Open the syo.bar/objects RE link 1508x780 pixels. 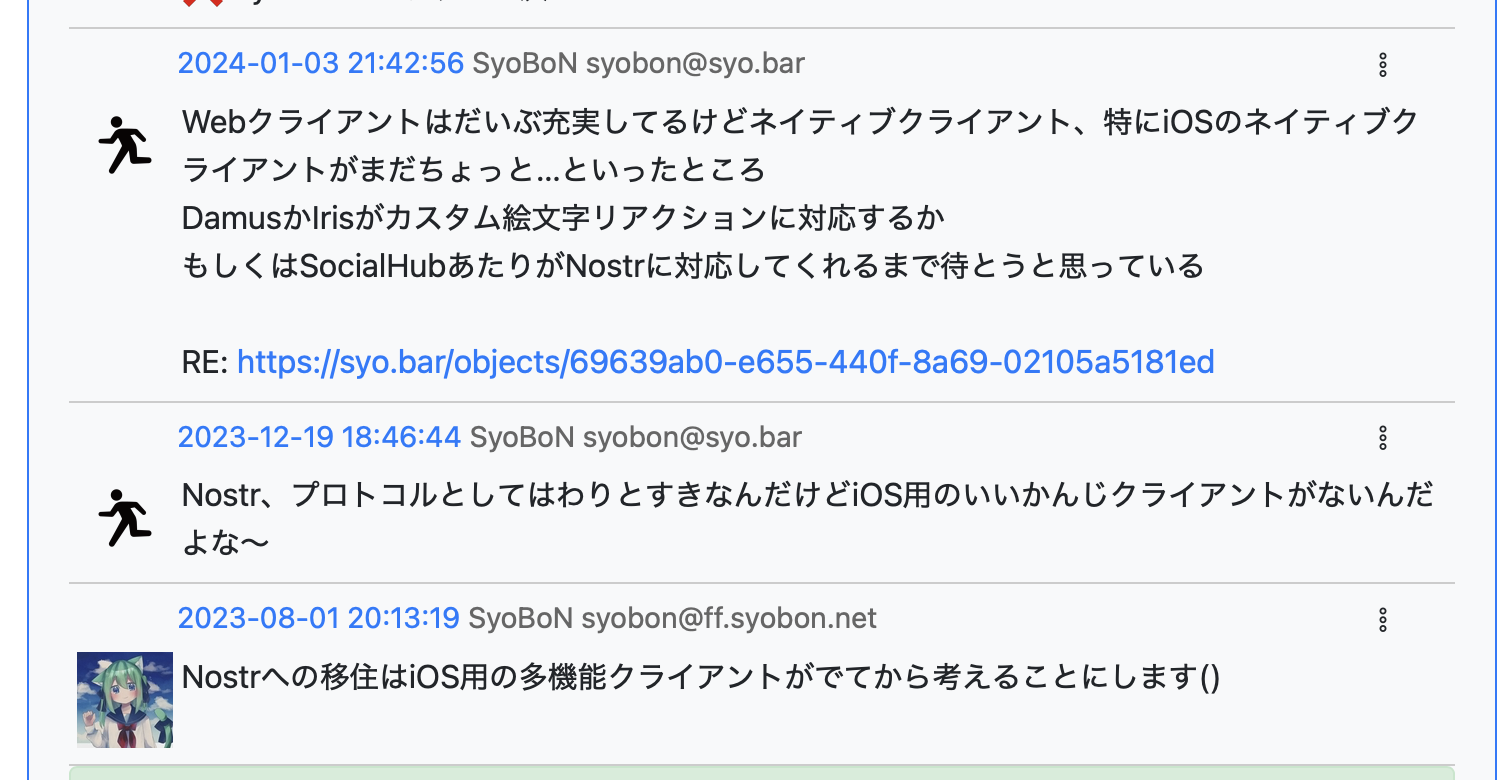pyautogui.click(x=725, y=362)
